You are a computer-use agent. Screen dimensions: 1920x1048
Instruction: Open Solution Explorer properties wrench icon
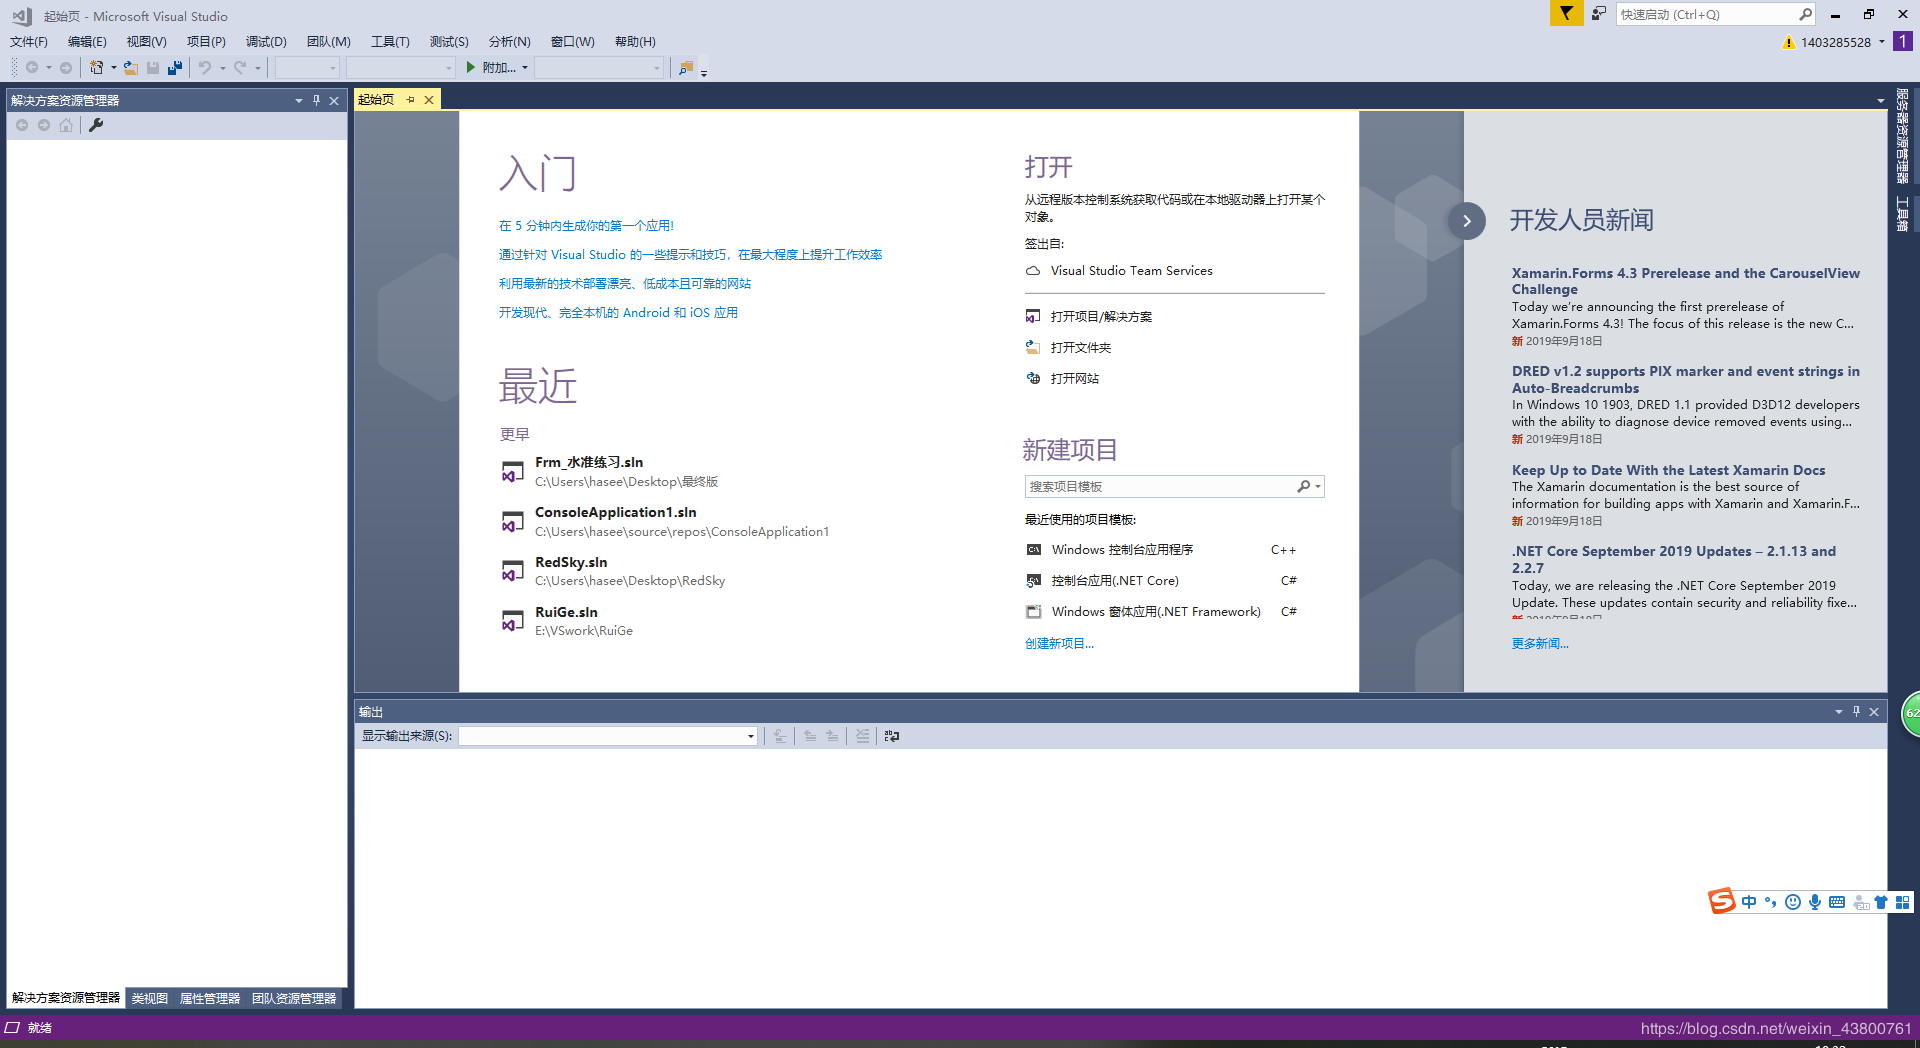96,125
